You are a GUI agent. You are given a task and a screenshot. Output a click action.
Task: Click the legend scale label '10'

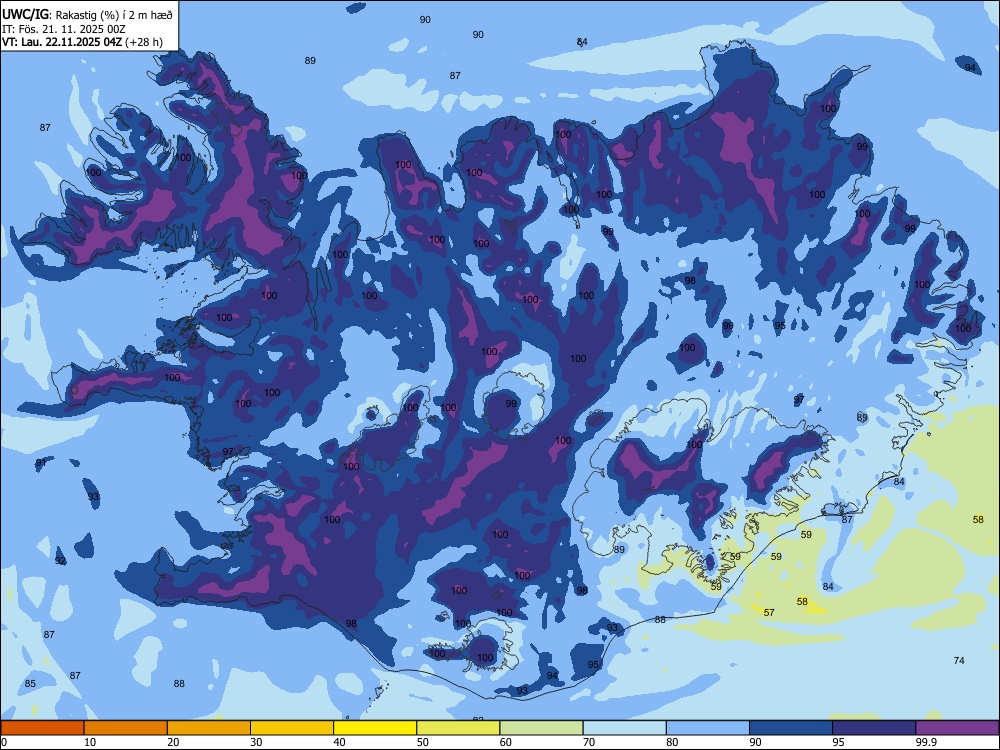pos(90,742)
